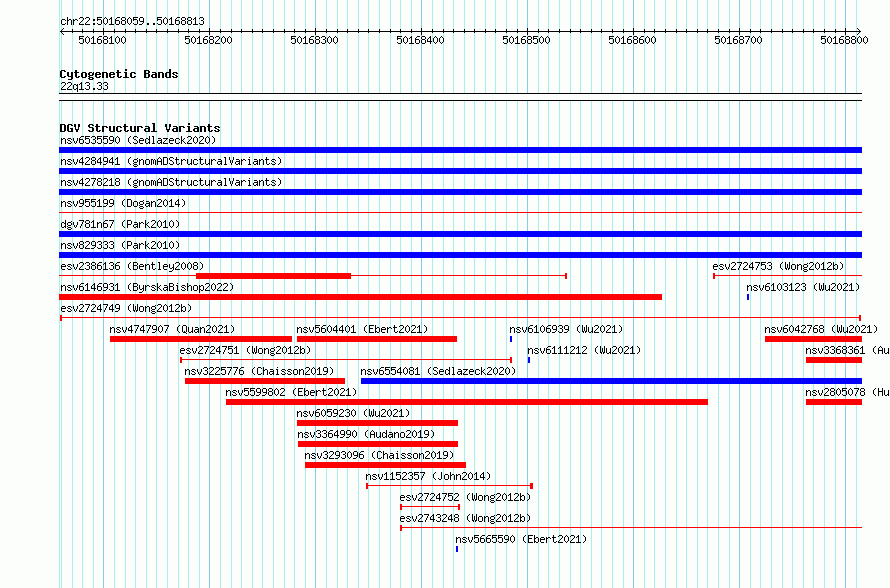This screenshot has width=890, height=588.
Task: Click the blue tick under nsv6111212
Action: point(529,360)
